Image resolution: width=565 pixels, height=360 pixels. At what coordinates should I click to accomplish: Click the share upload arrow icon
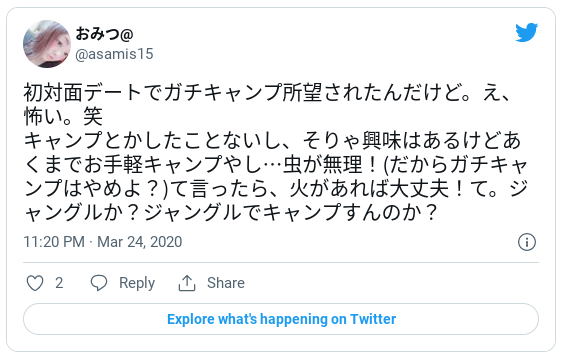click(187, 283)
